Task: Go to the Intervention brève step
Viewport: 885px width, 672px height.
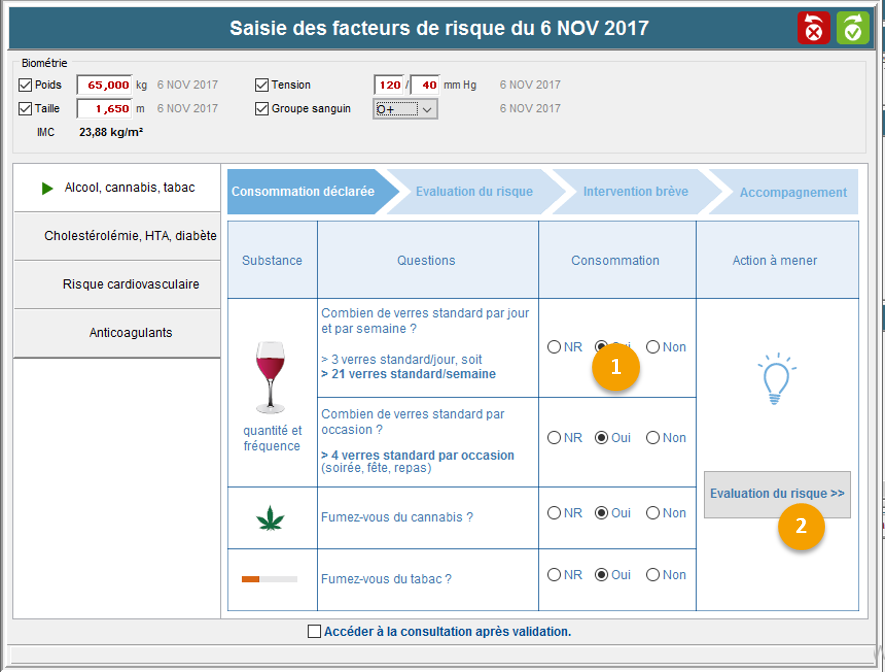Action: click(636, 192)
